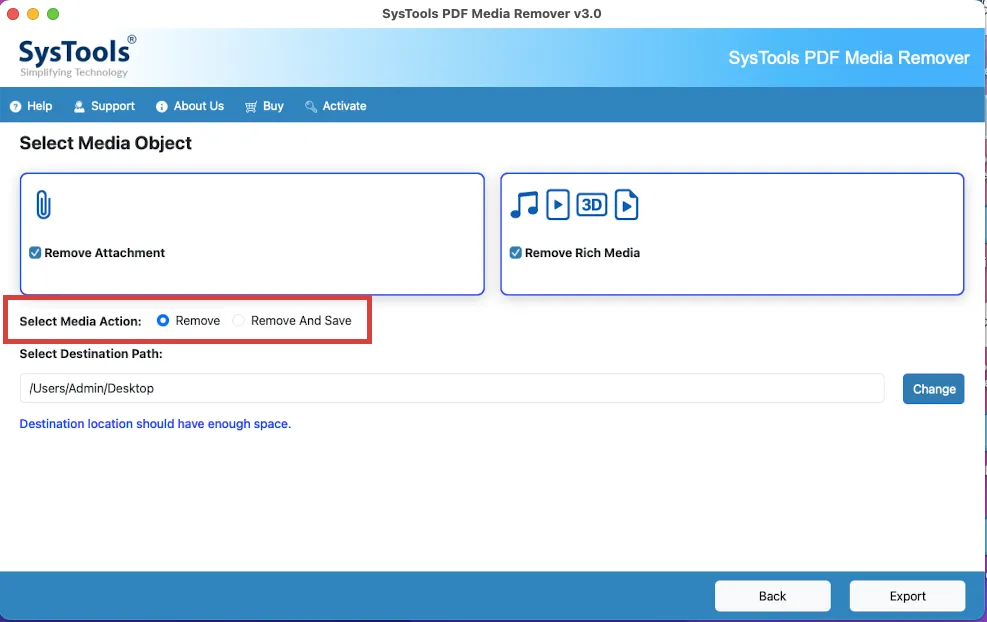Click the Buy shopping cart icon
Viewport: 987px width, 622px height.
[251, 106]
